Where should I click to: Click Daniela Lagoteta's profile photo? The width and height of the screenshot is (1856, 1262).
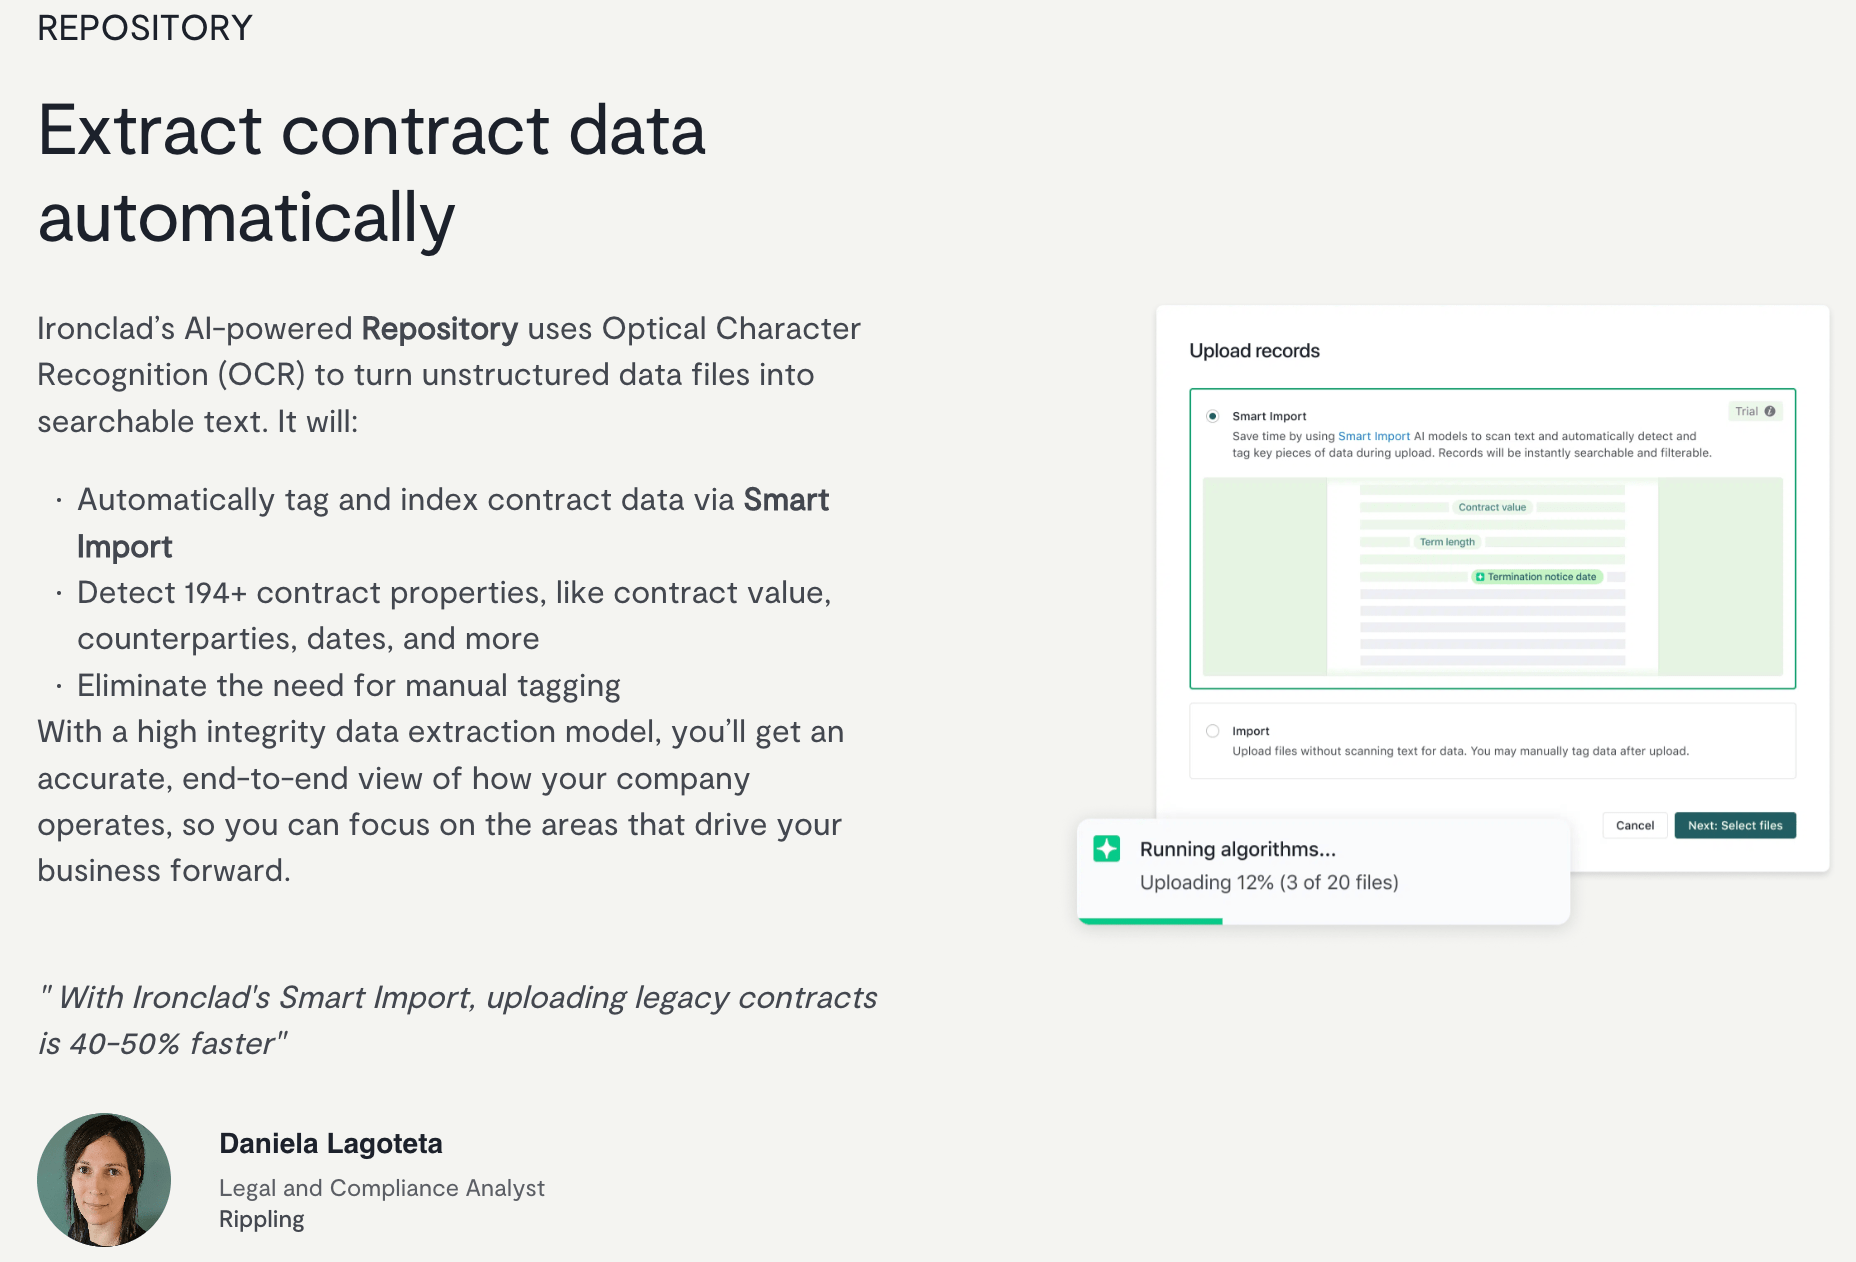point(104,1180)
